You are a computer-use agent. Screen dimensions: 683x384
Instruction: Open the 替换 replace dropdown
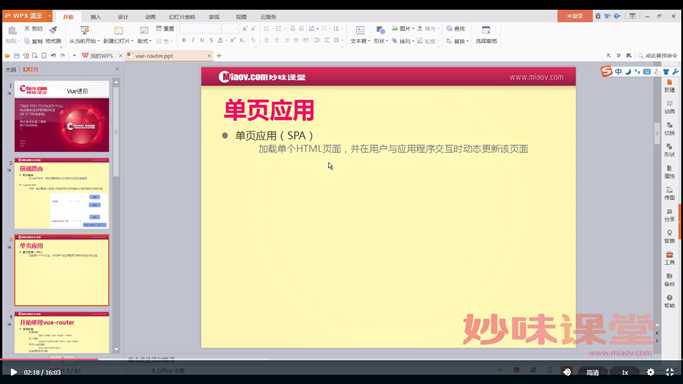coord(457,41)
